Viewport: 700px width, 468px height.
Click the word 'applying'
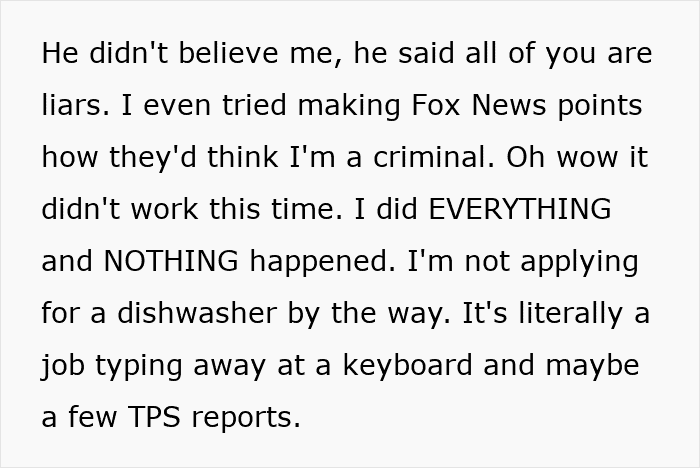pos(579,261)
